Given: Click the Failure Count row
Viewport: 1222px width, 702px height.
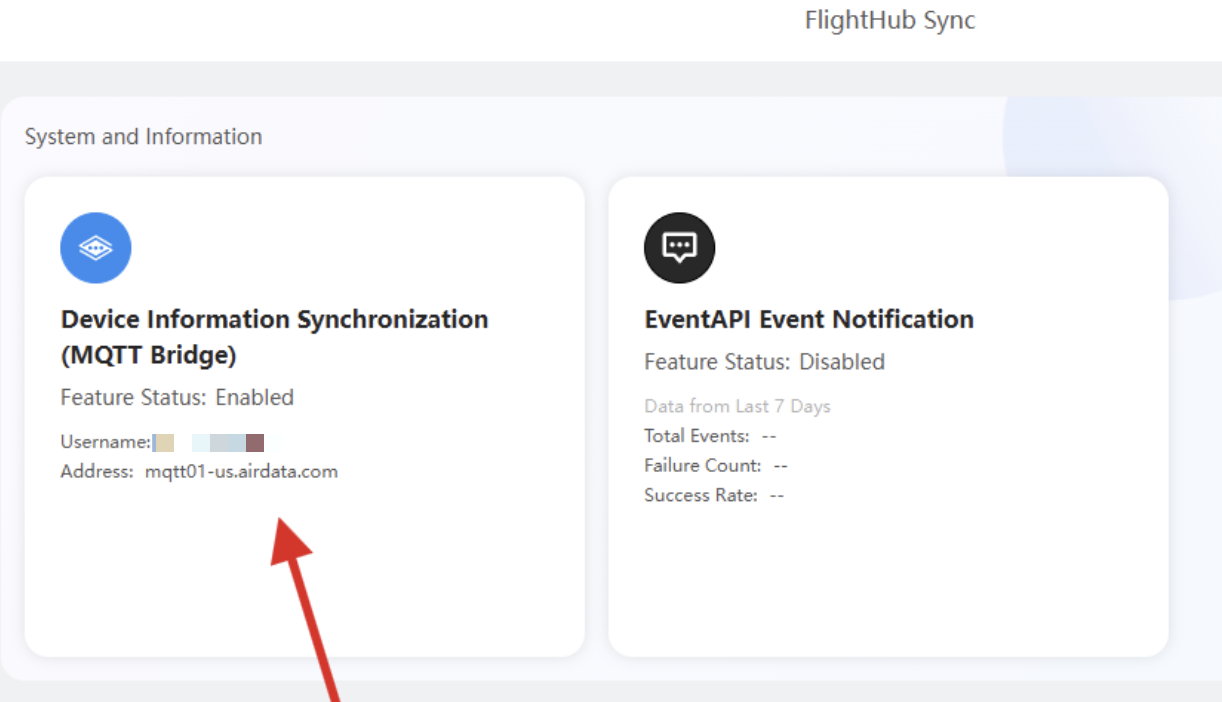Looking at the screenshot, I should point(717,466).
